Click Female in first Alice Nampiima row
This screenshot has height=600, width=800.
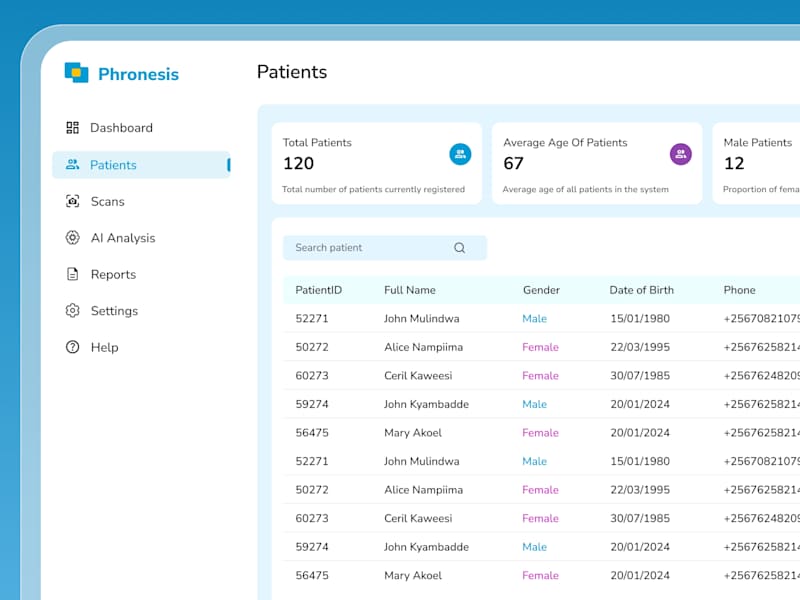tap(540, 347)
